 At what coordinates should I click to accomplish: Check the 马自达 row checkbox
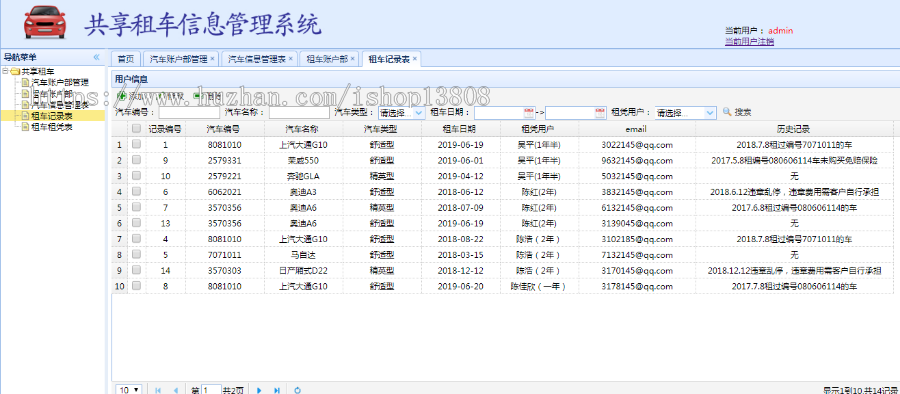click(x=136, y=254)
